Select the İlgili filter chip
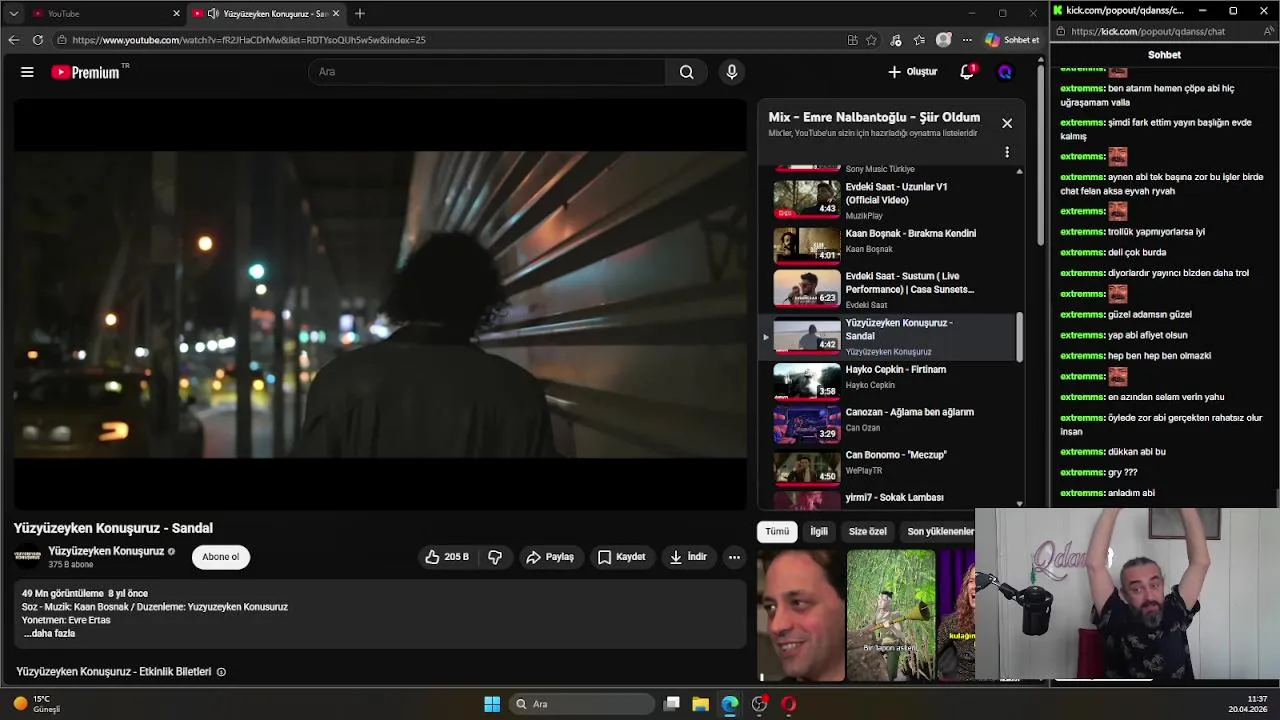The width and height of the screenshot is (1280, 720). (819, 531)
